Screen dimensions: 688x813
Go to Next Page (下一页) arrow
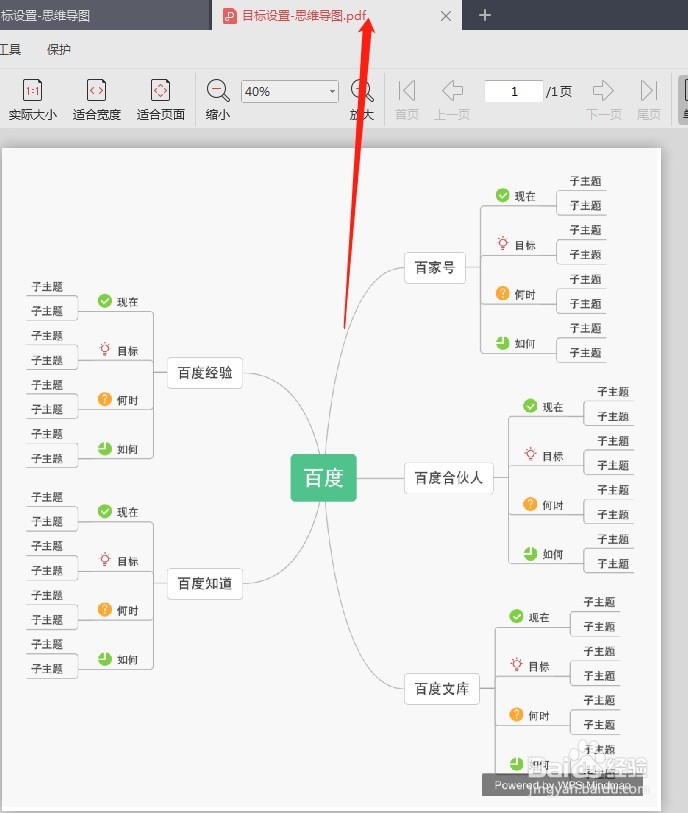click(x=603, y=91)
